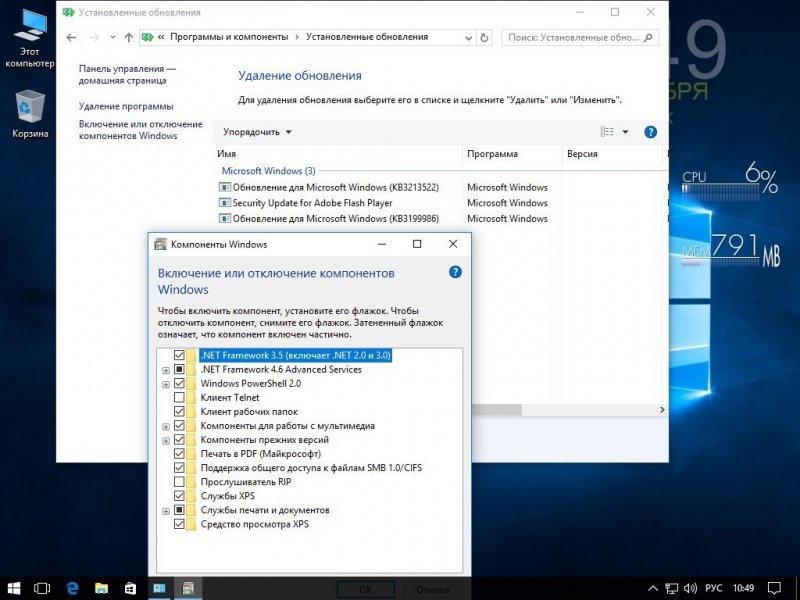Switch to Windows Features taskbar button
Image resolution: width=800 pixels, height=600 pixels.
coord(188,588)
